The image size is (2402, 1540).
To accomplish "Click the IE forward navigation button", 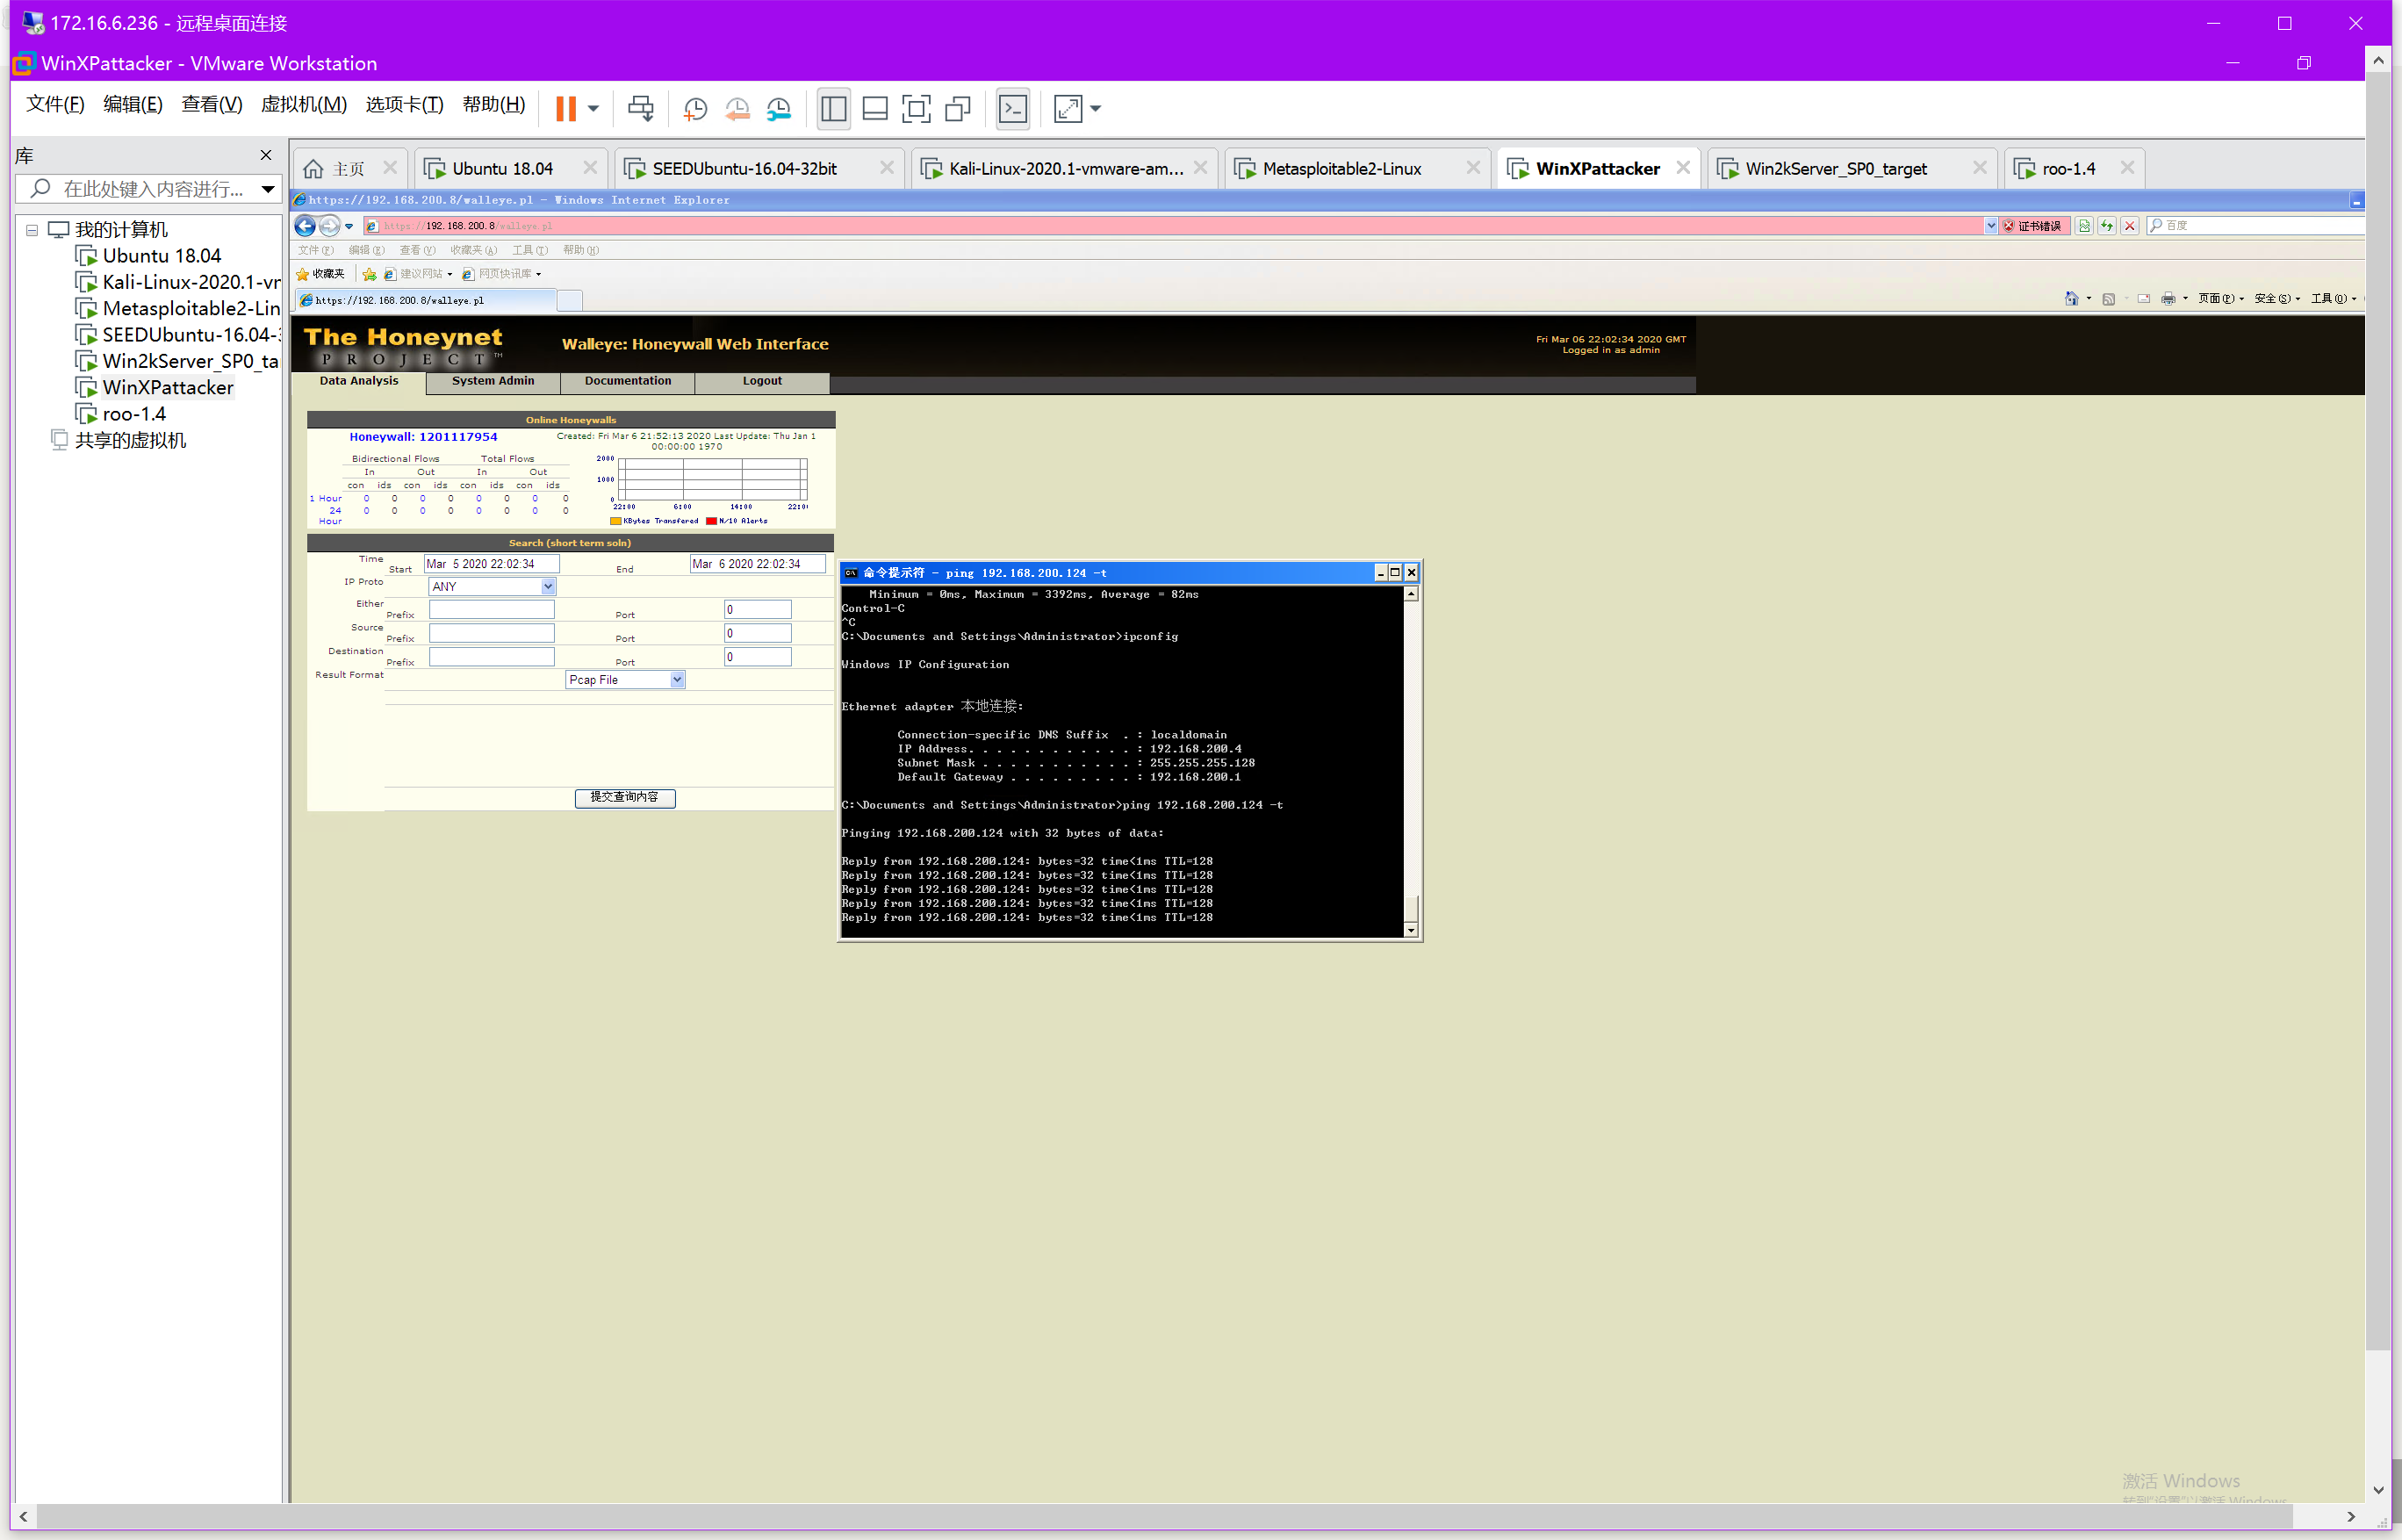I will pyautogui.click(x=329, y=226).
